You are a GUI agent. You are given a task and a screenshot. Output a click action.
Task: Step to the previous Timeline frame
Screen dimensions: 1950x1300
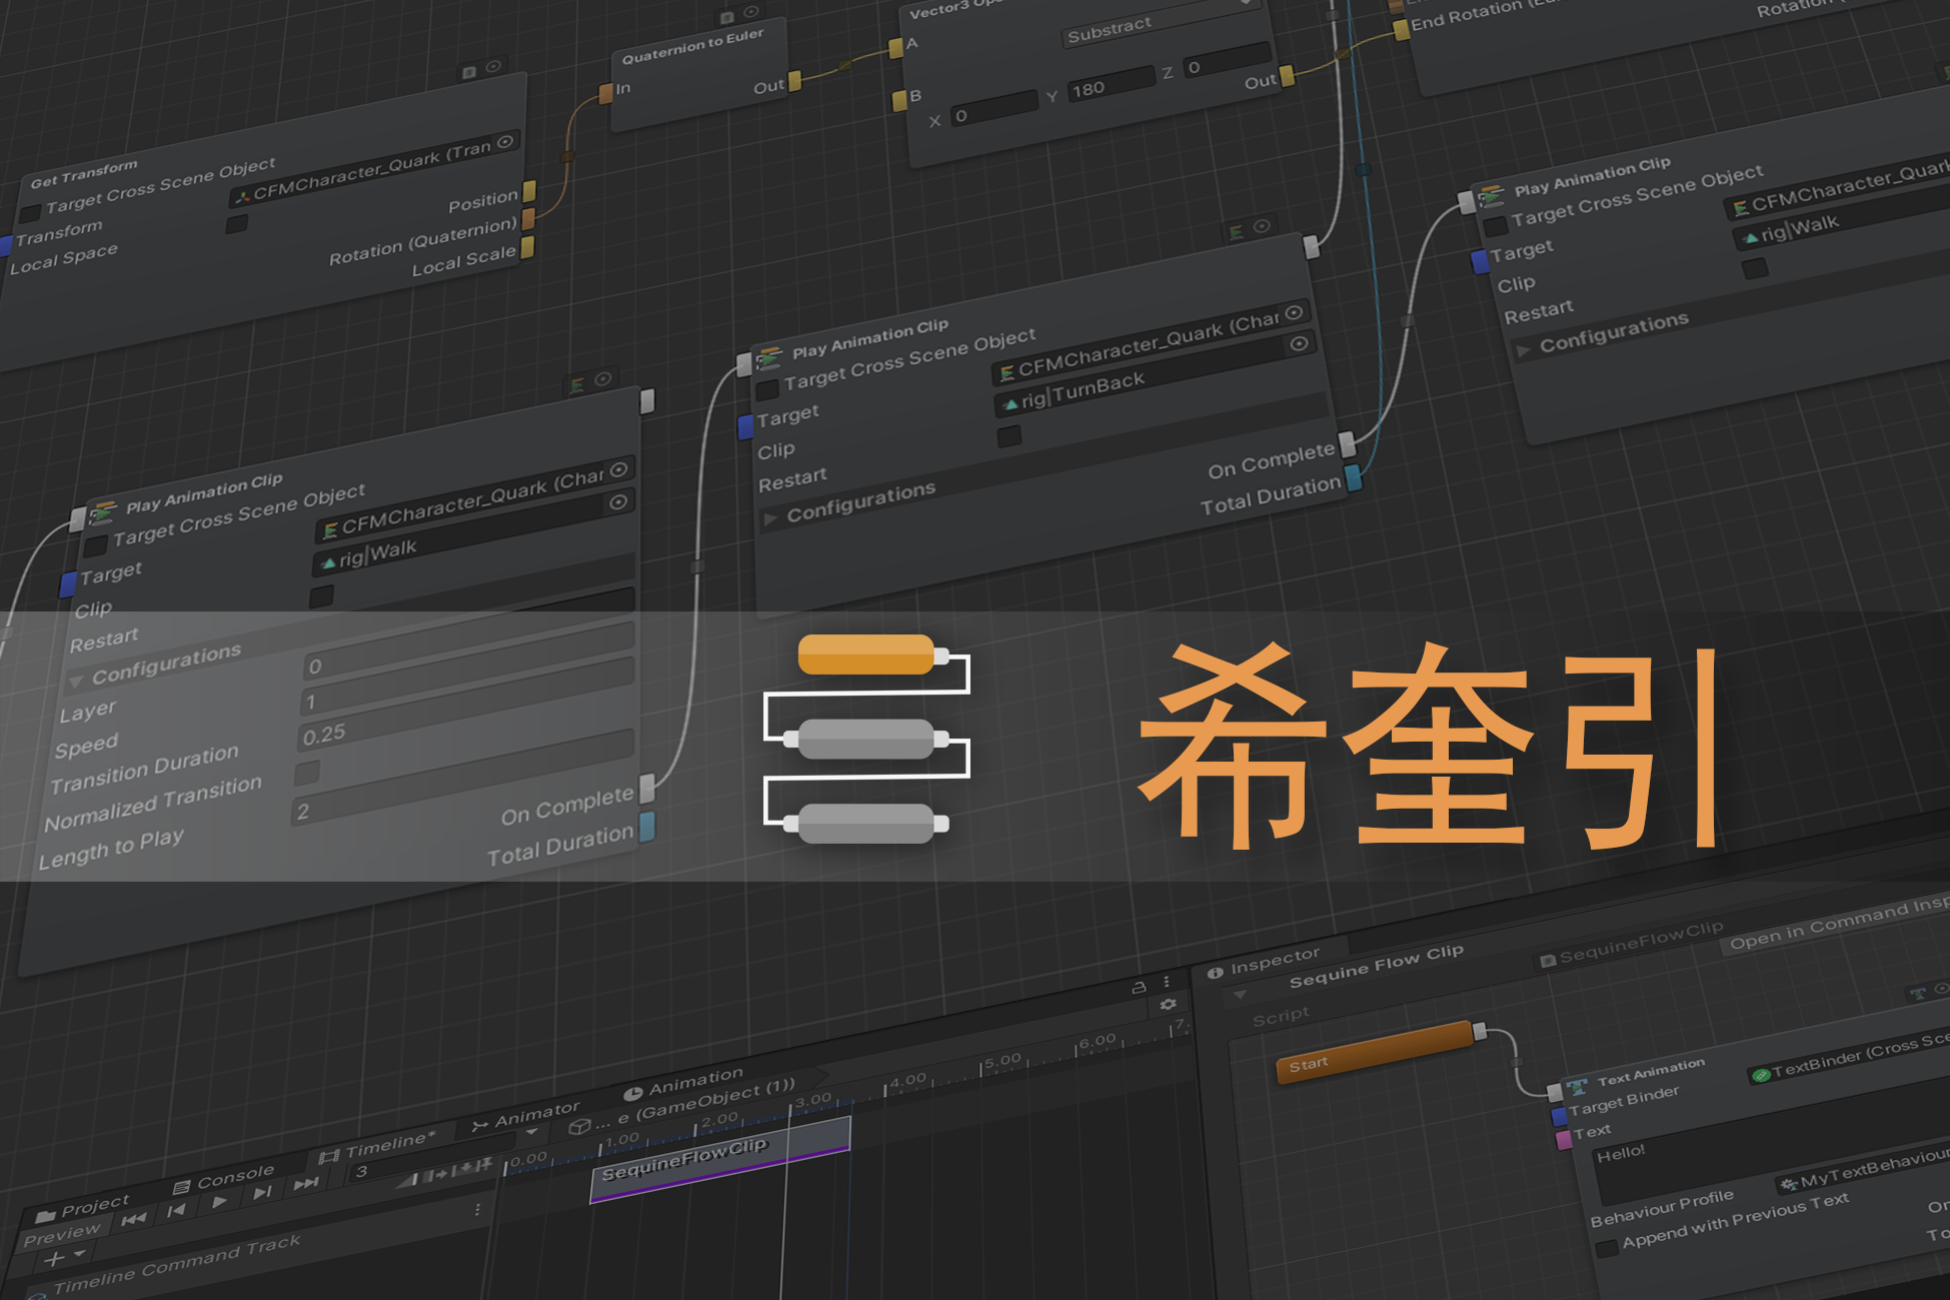click(x=176, y=1210)
